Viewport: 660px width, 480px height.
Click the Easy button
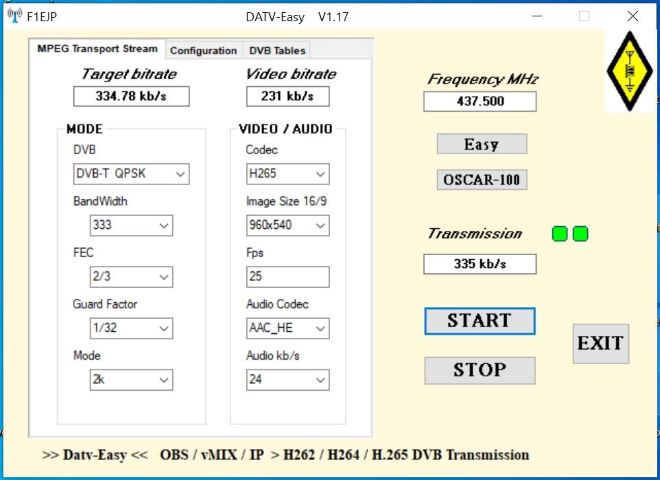pyautogui.click(x=482, y=144)
